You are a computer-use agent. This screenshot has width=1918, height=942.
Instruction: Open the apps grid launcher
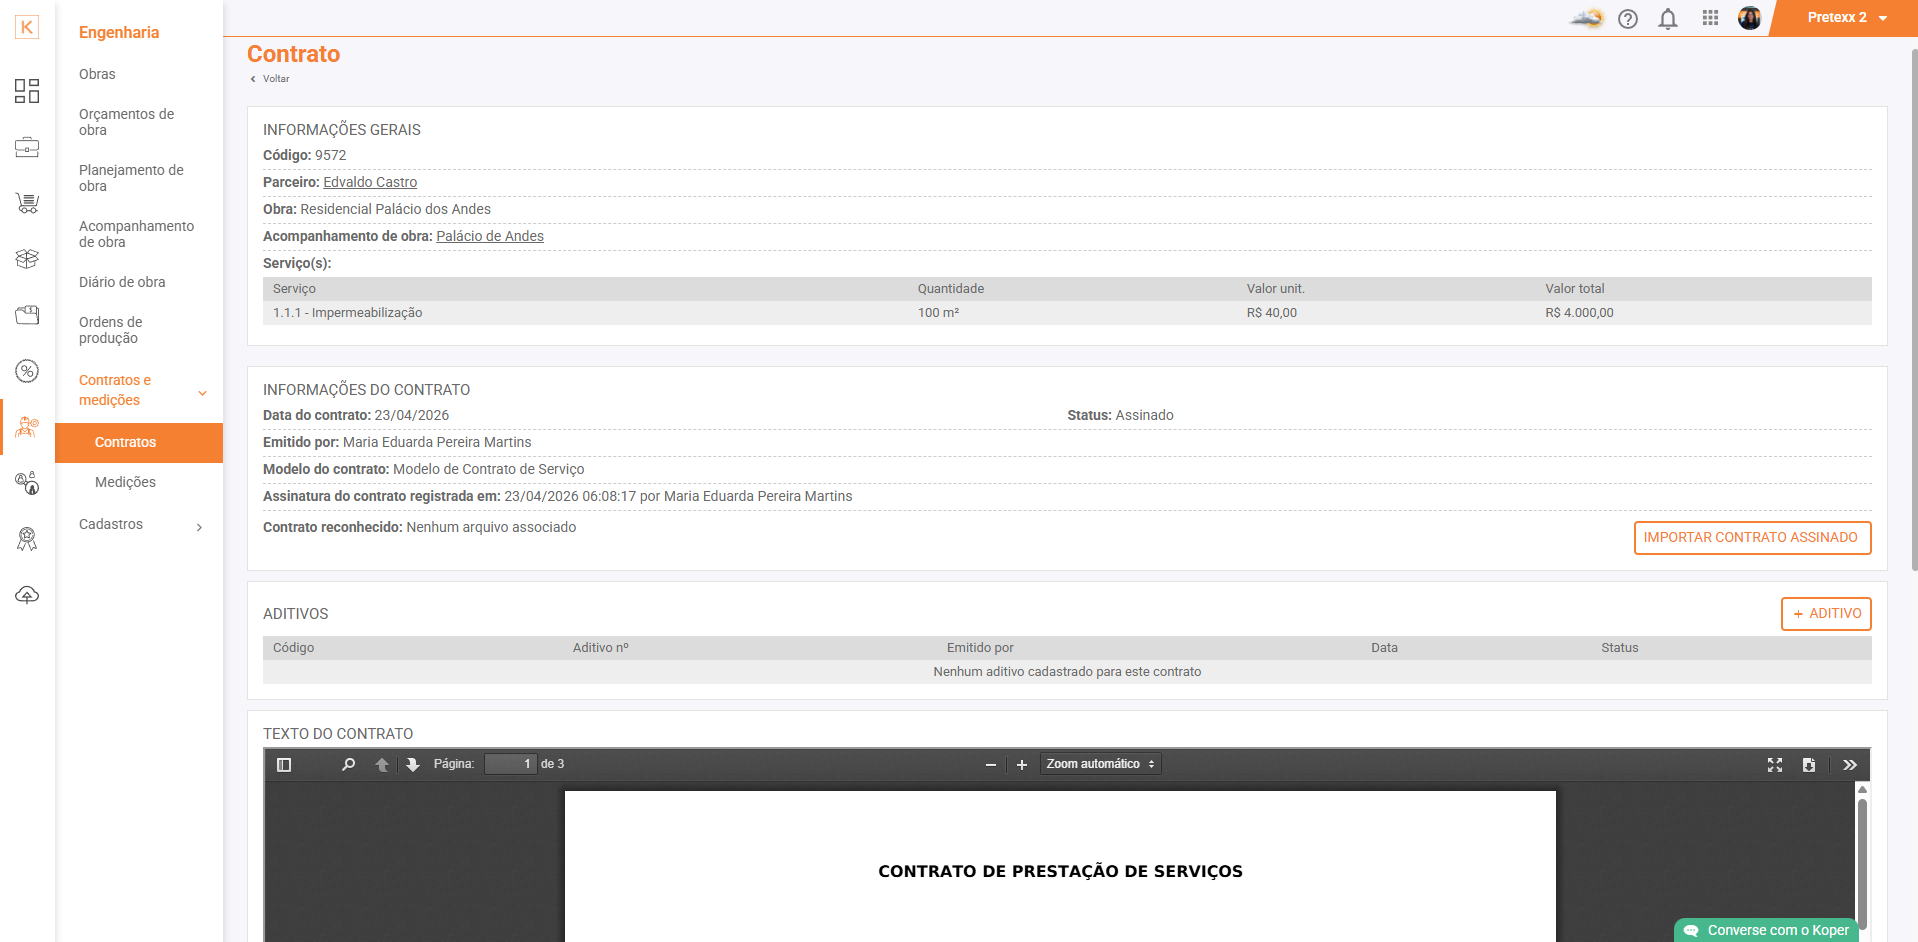1710,18
